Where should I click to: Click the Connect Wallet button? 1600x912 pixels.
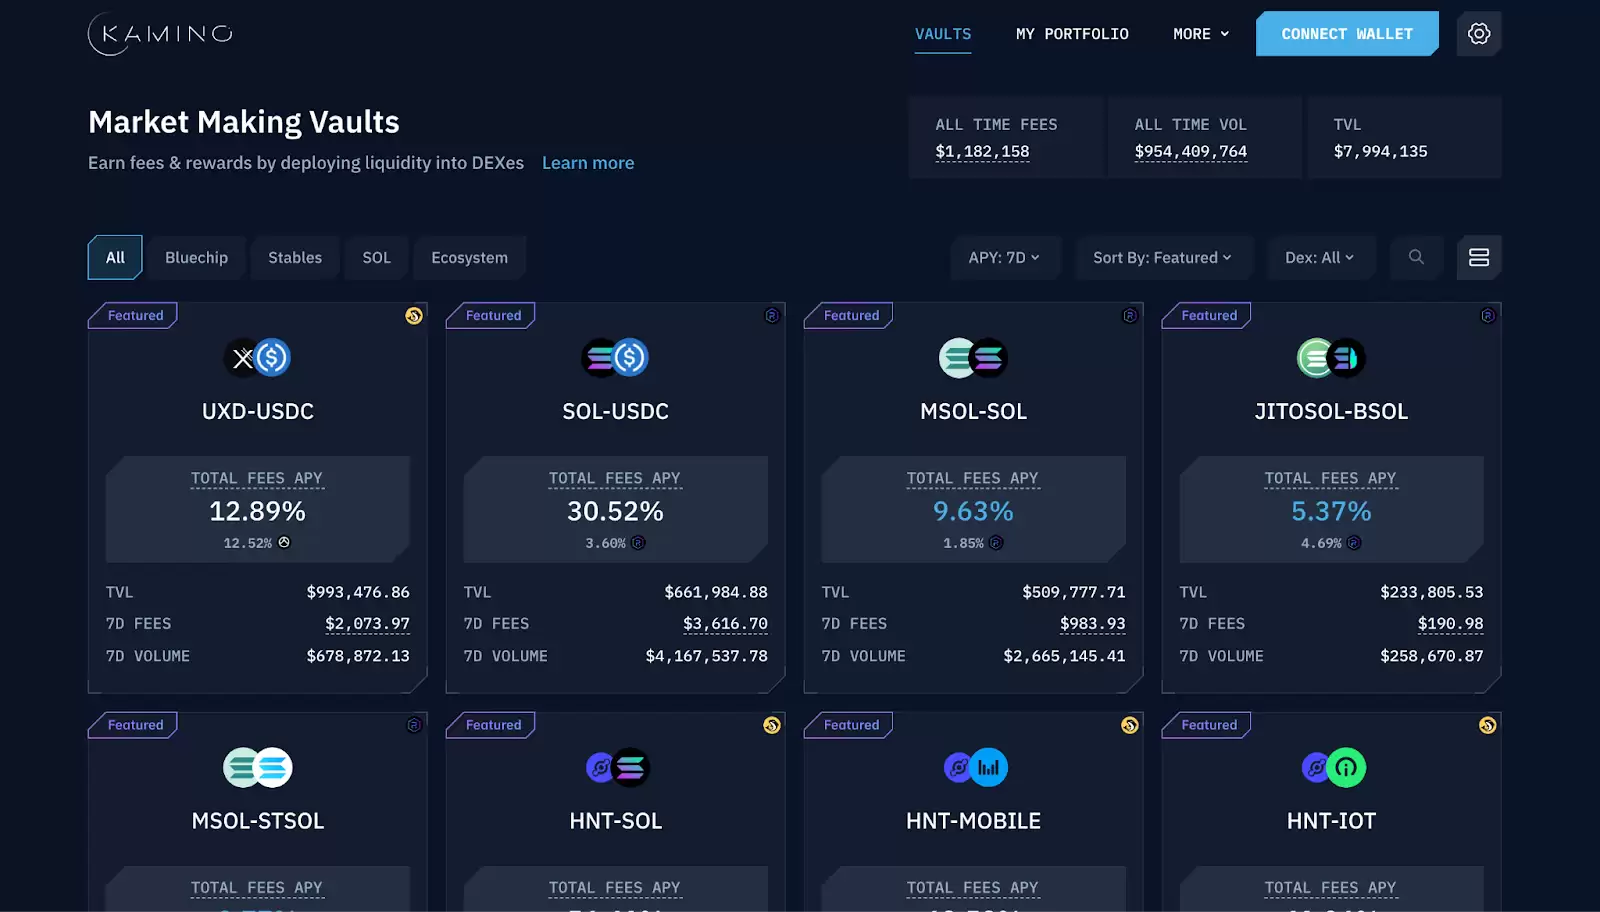point(1347,34)
